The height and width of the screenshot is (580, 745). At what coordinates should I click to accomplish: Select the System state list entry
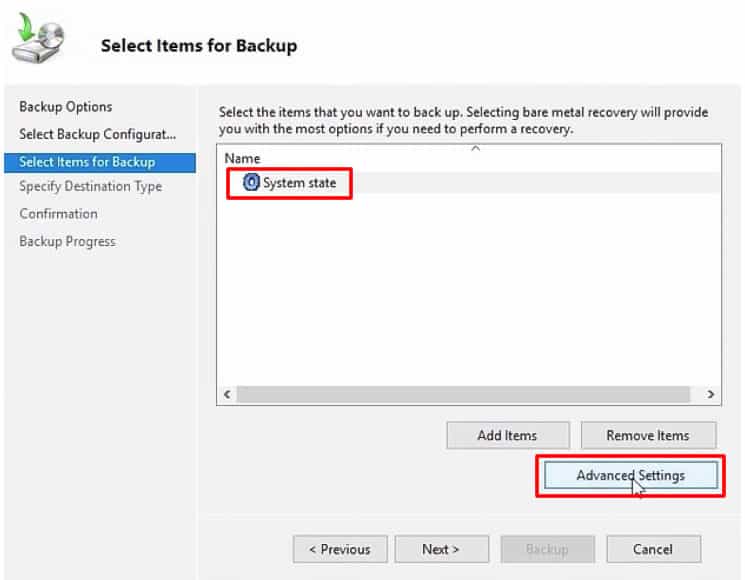299,183
